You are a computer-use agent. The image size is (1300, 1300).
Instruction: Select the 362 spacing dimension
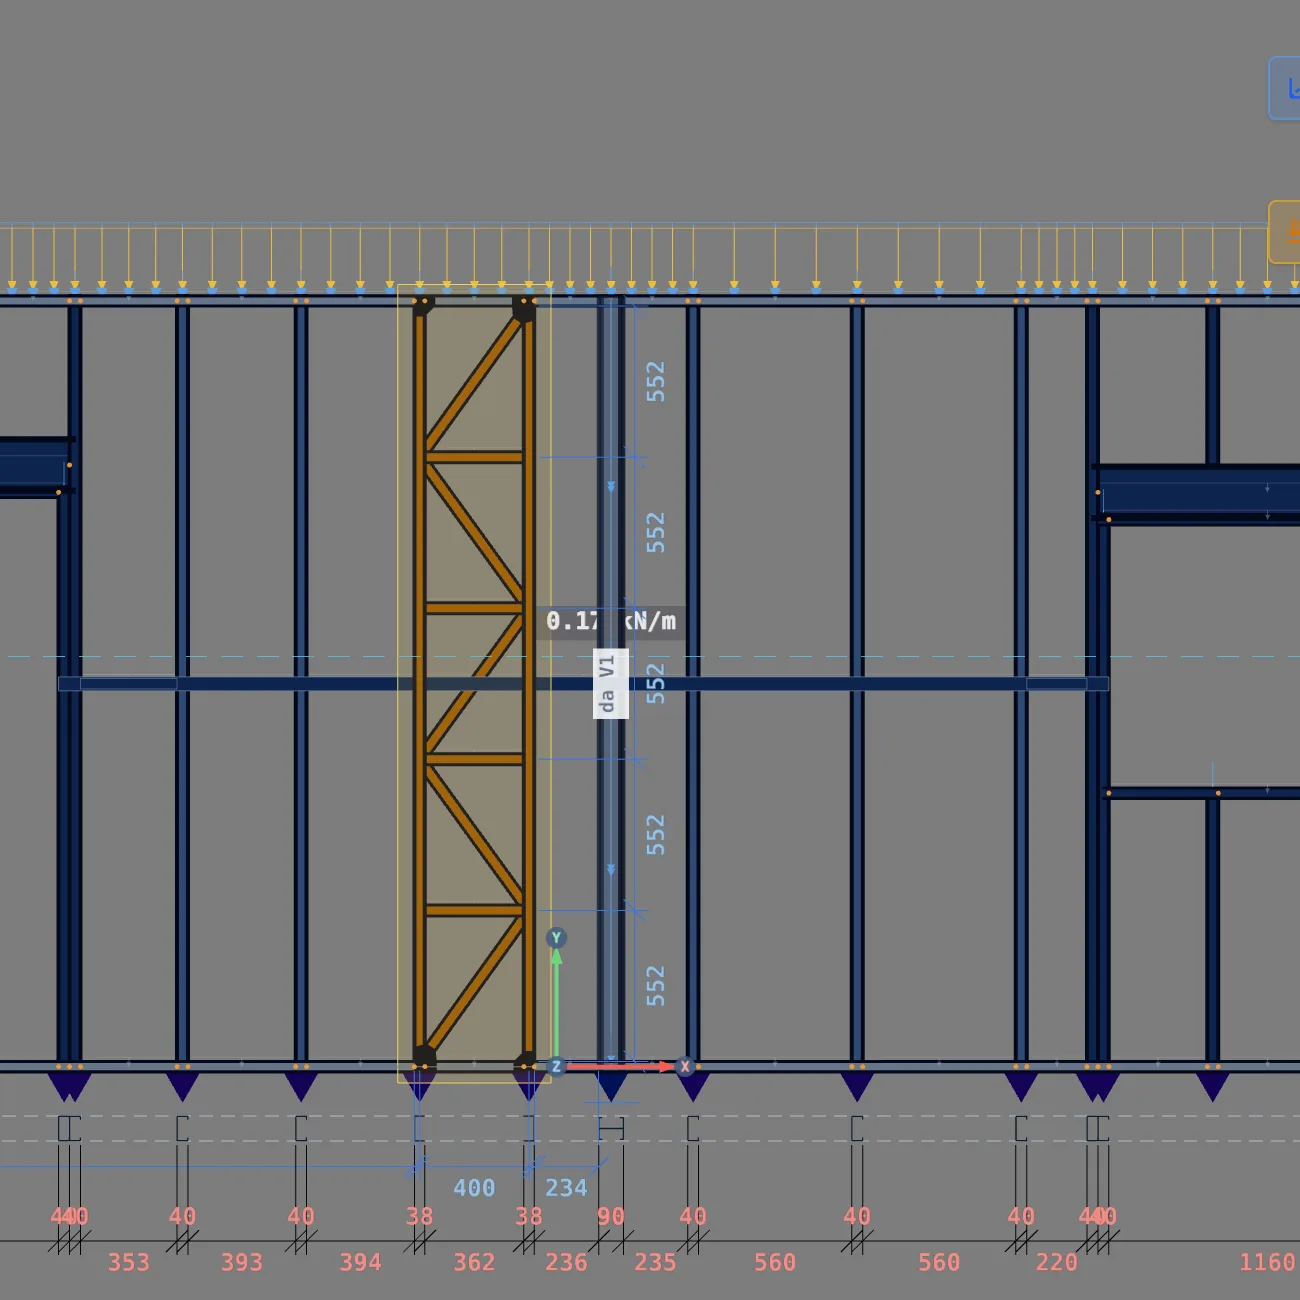click(474, 1263)
